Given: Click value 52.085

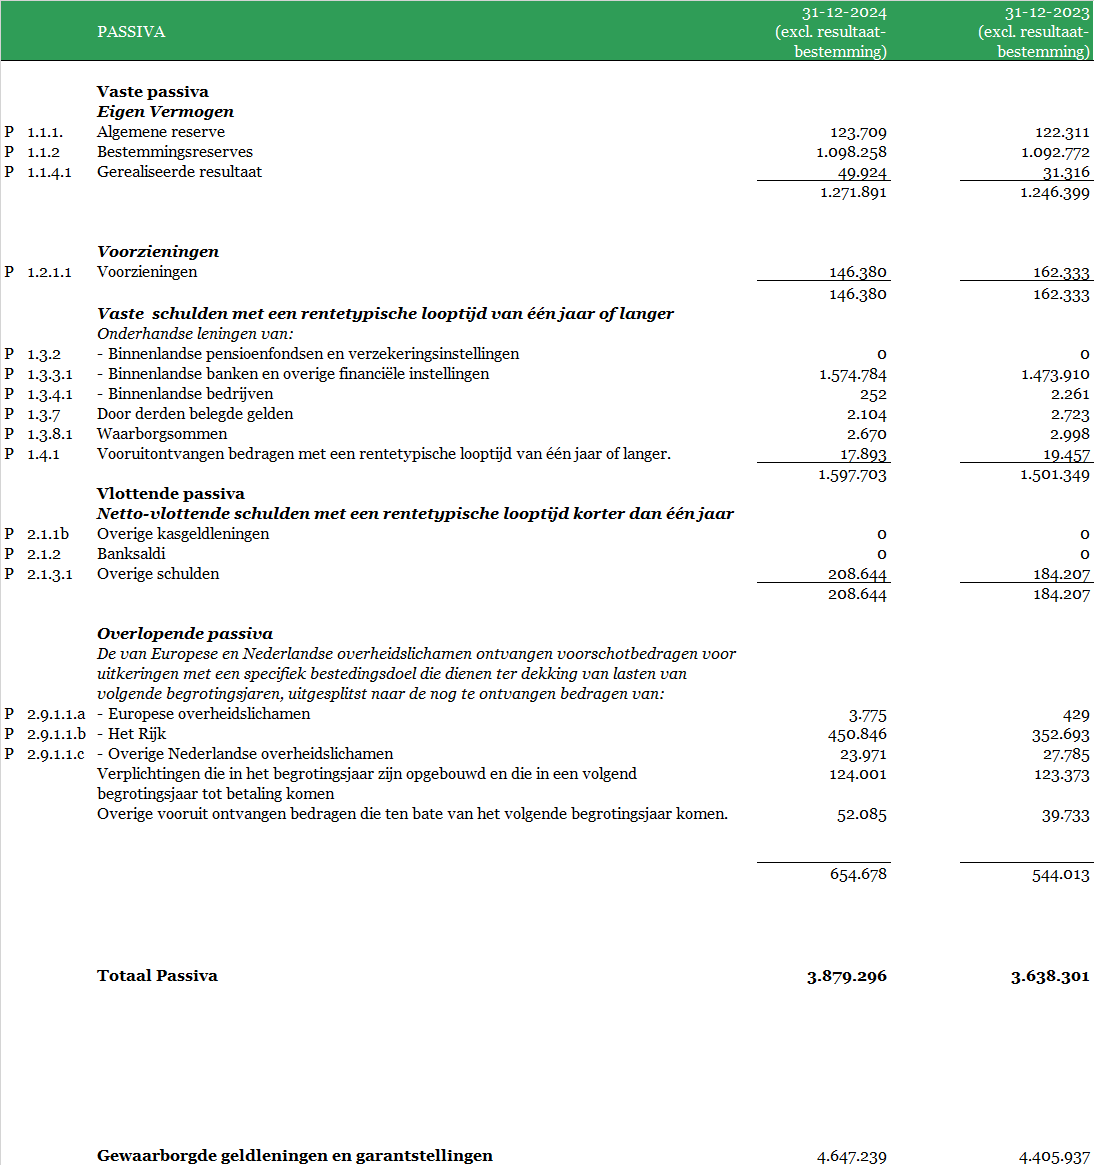Looking at the screenshot, I should point(862,815).
